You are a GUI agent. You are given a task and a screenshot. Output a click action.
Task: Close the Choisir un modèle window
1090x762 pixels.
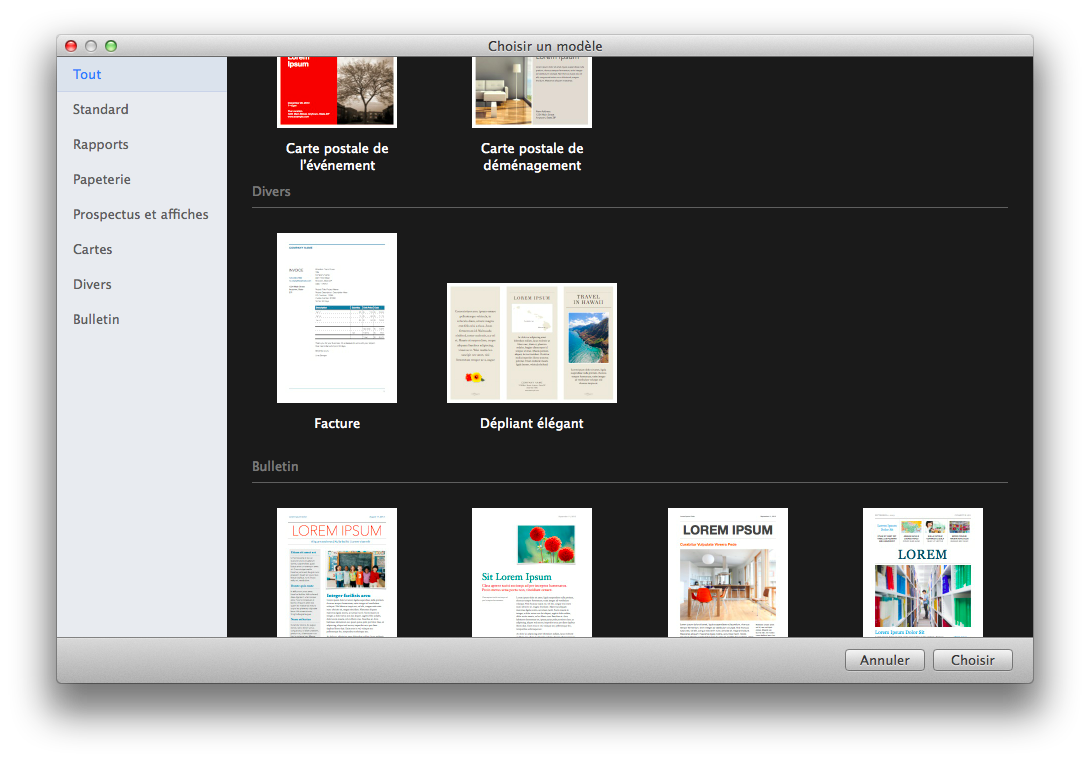click(x=71, y=46)
